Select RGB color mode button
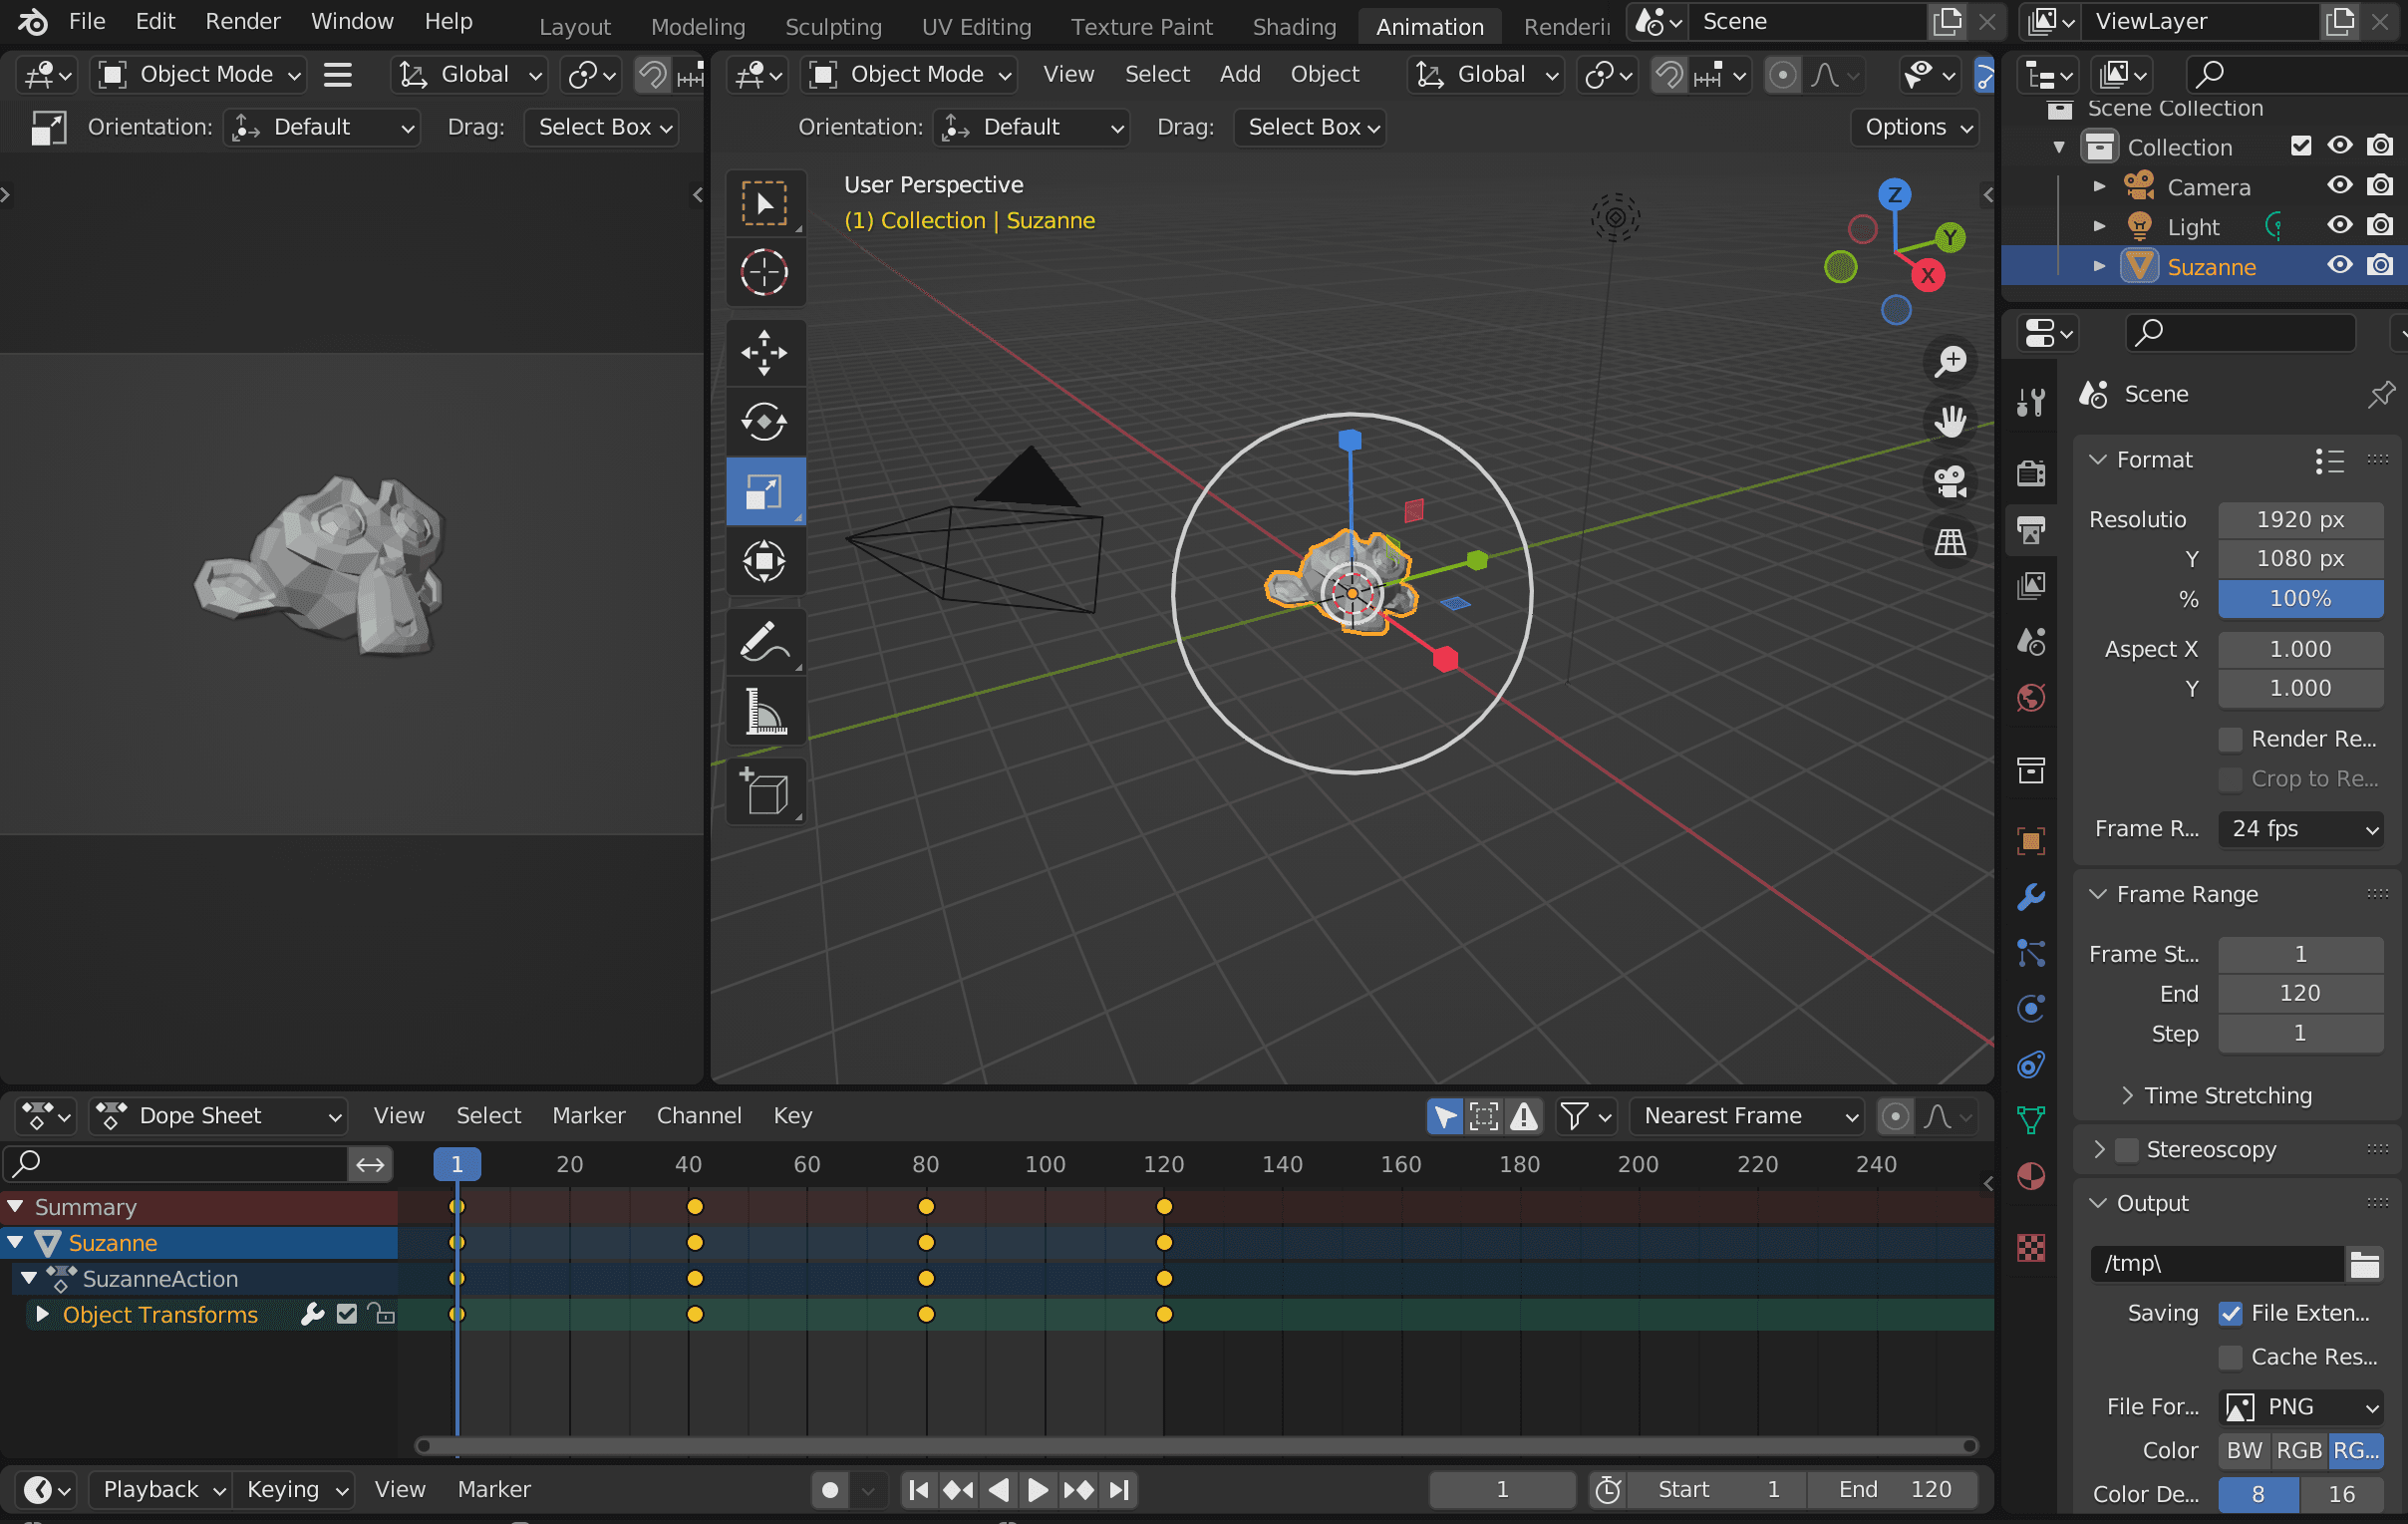Viewport: 2408px width, 1524px height. [2299, 1451]
